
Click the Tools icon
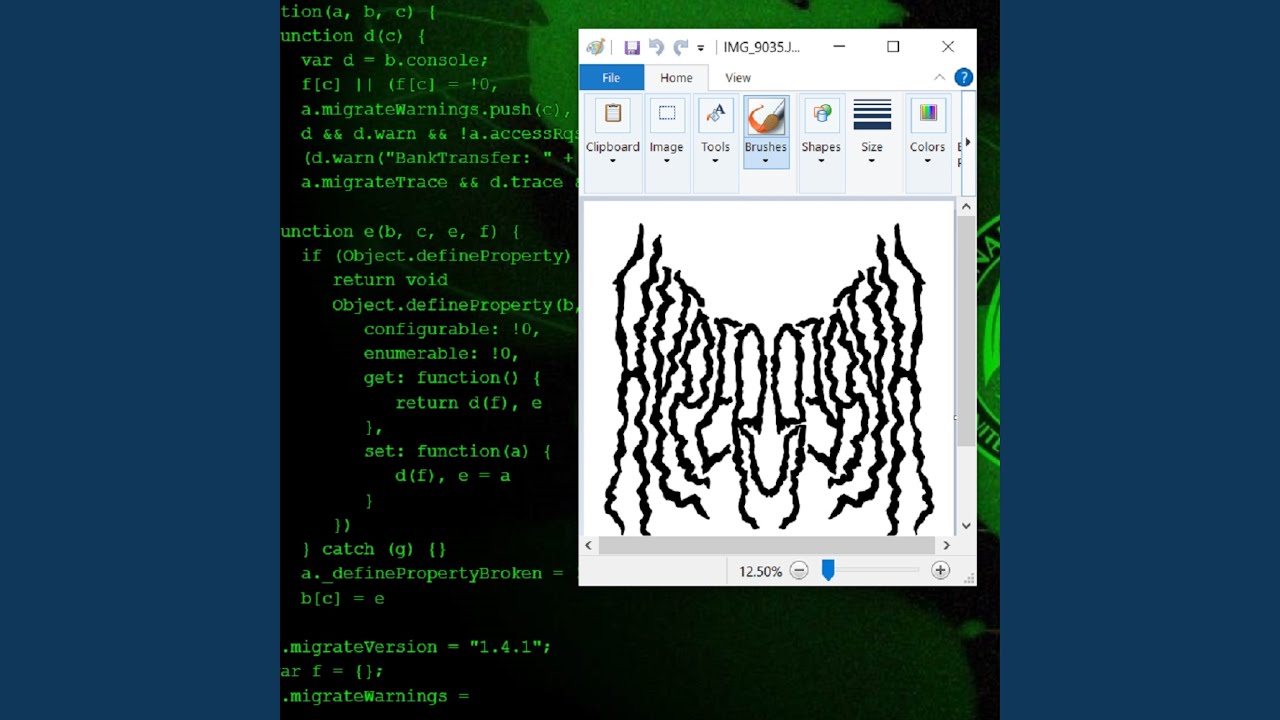coord(716,114)
